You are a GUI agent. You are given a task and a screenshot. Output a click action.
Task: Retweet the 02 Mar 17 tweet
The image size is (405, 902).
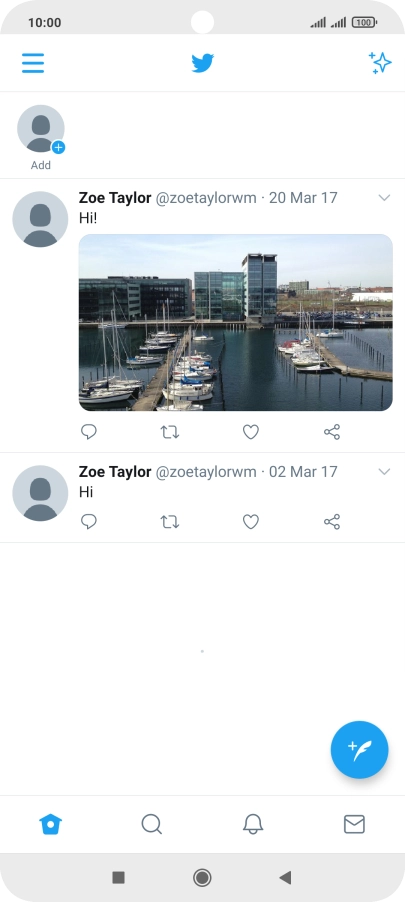coord(170,522)
